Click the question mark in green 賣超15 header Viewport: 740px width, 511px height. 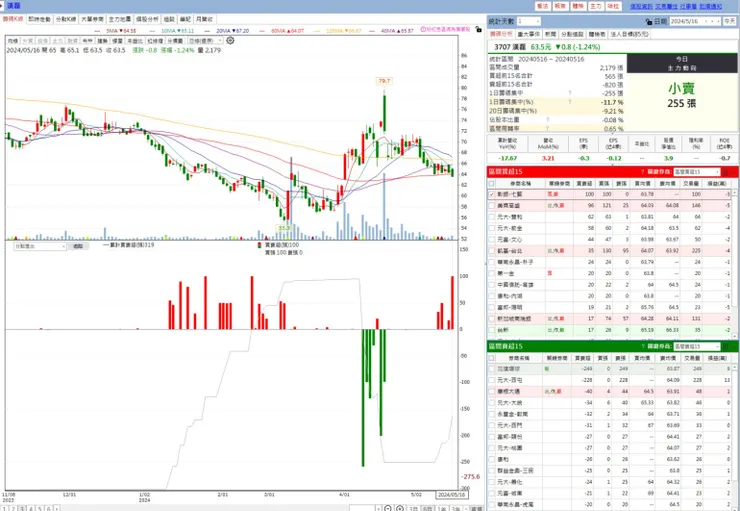pyautogui.click(x=642, y=346)
